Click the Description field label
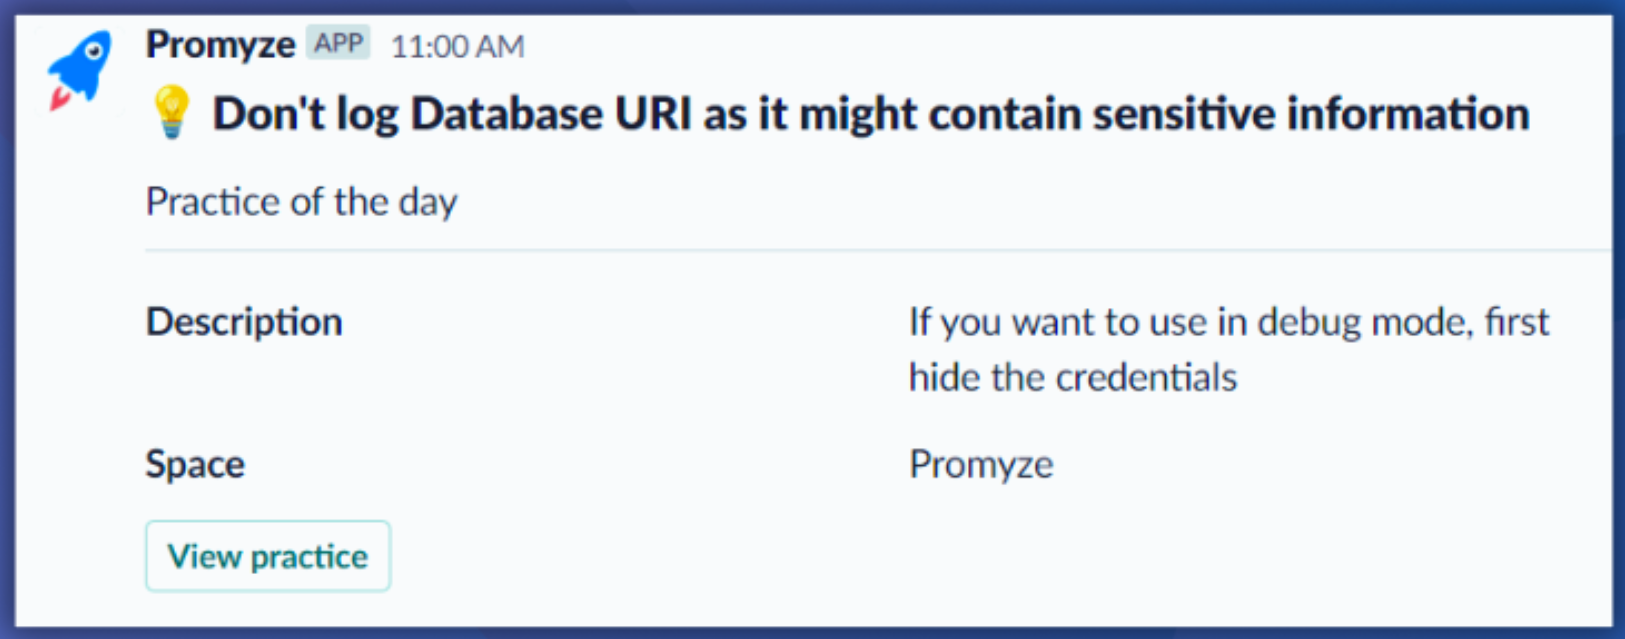1625x639 pixels. (244, 322)
